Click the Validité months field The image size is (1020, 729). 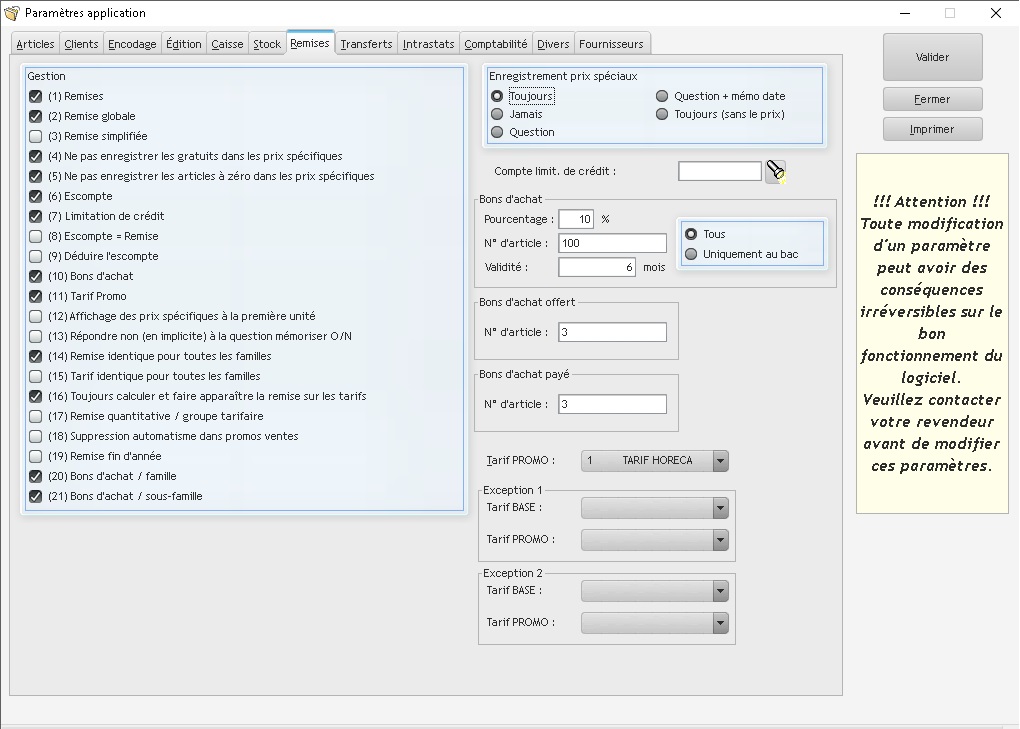tap(597, 267)
